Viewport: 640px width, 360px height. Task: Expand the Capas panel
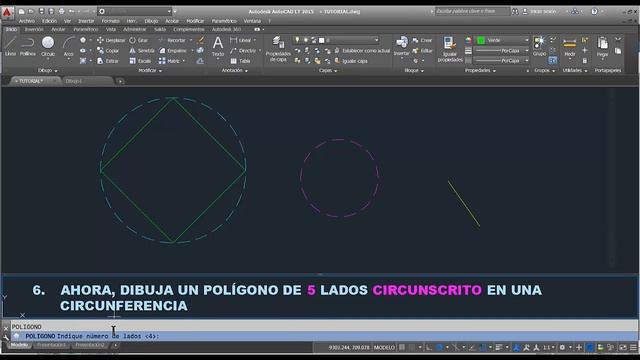[328, 71]
